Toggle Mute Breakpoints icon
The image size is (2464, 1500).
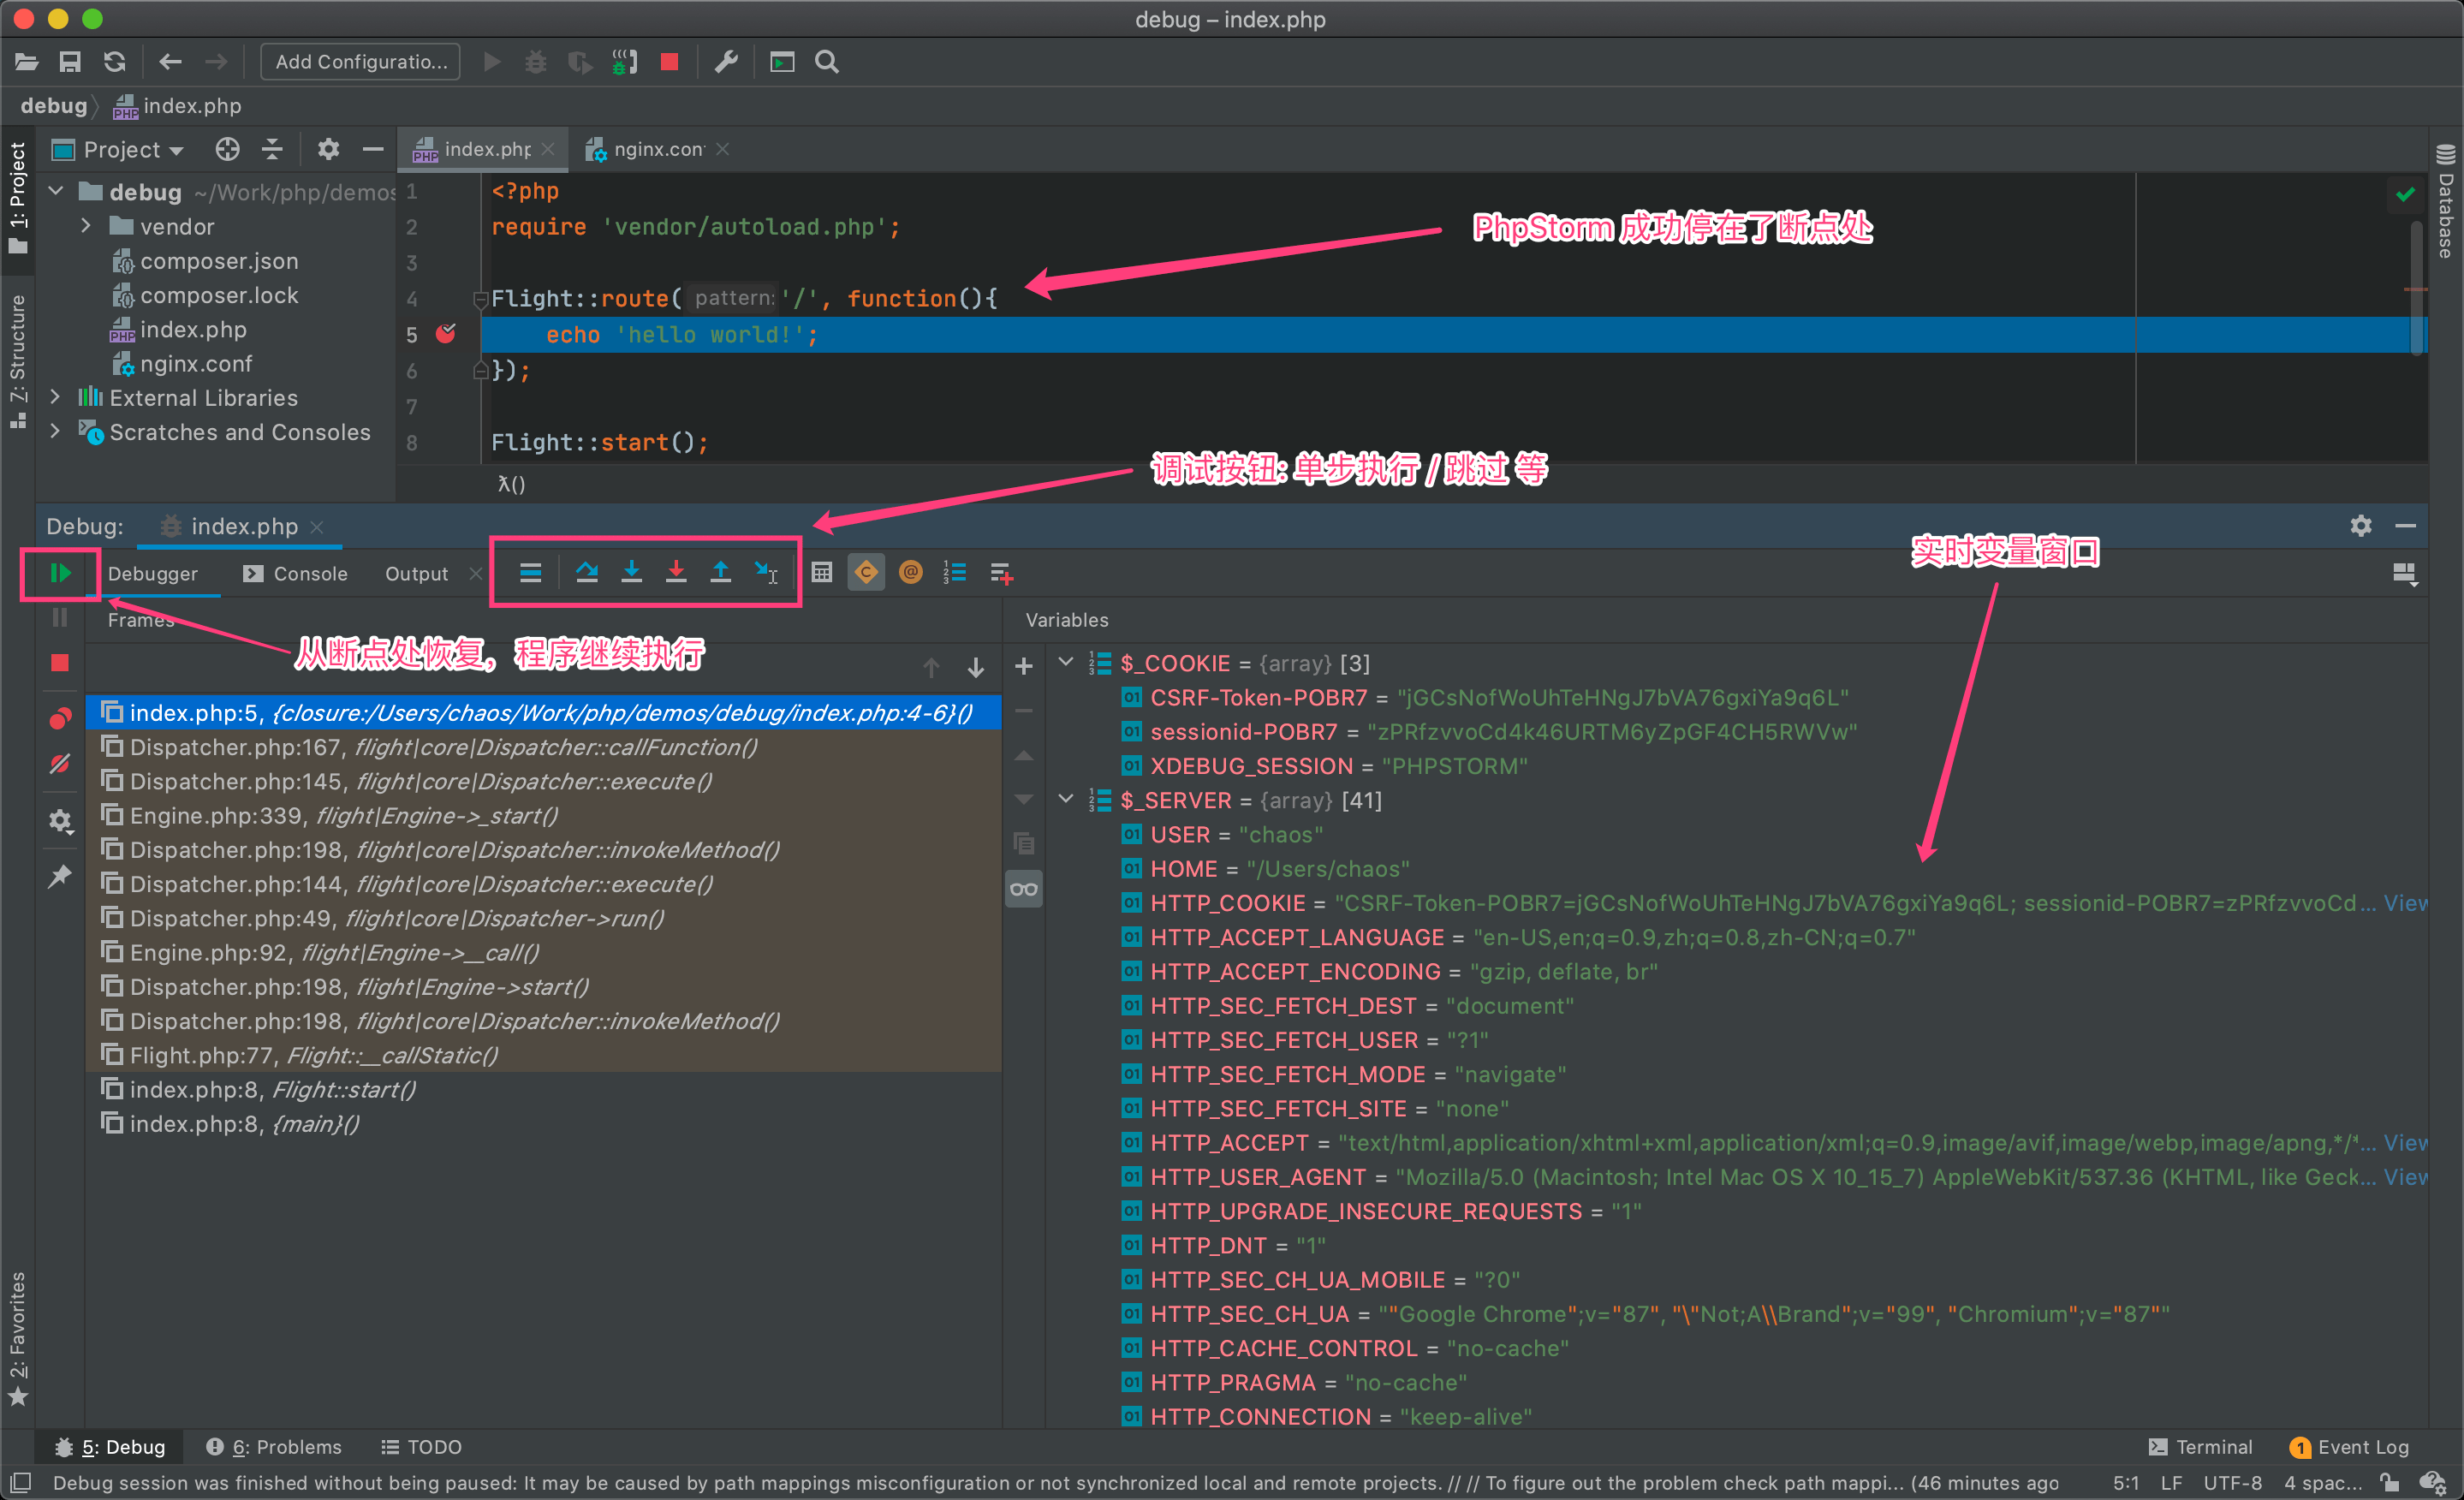(60, 765)
